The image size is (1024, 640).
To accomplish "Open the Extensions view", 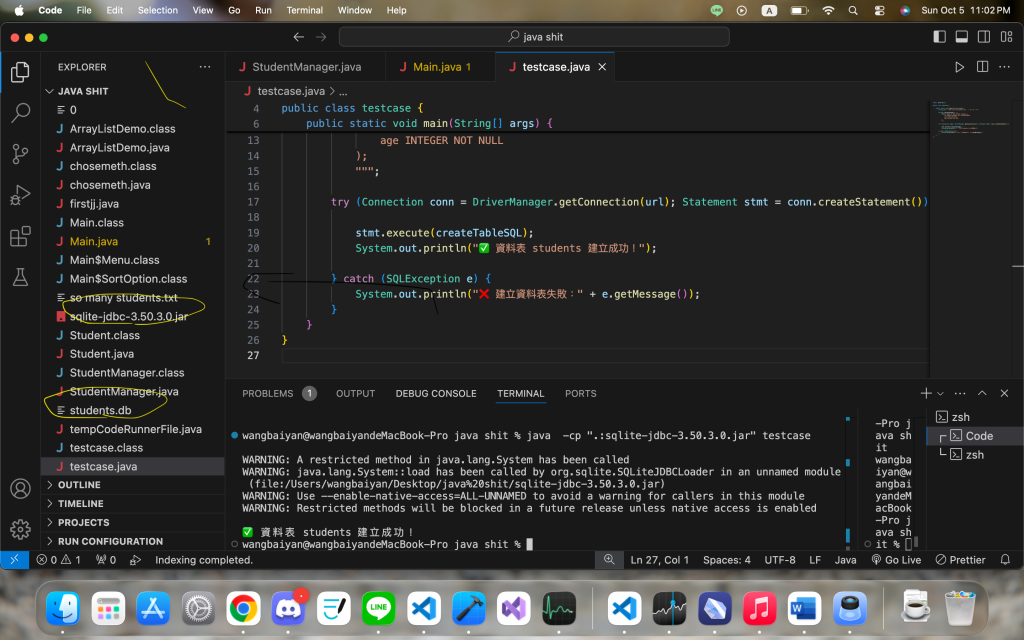I will pos(20,236).
